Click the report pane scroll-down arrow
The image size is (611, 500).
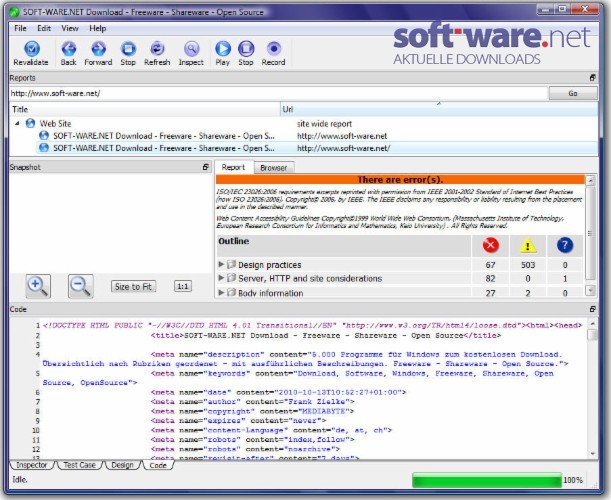click(x=591, y=290)
